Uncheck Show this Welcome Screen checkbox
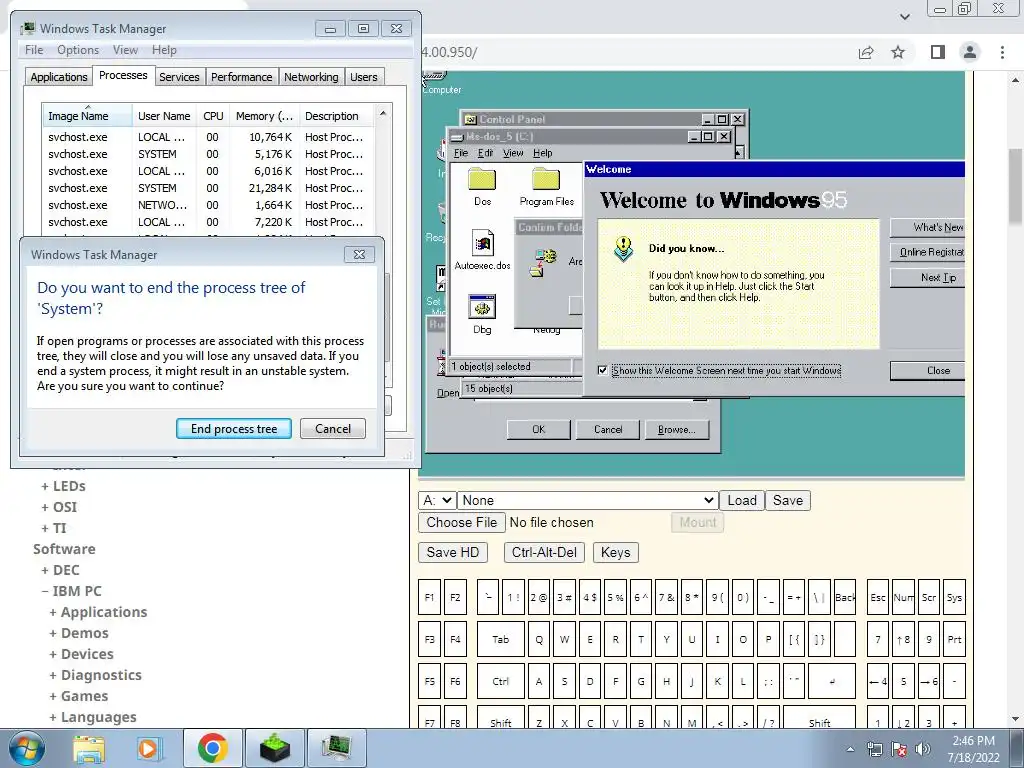This screenshot has width=1024, height=768. (x=602, y=370)
